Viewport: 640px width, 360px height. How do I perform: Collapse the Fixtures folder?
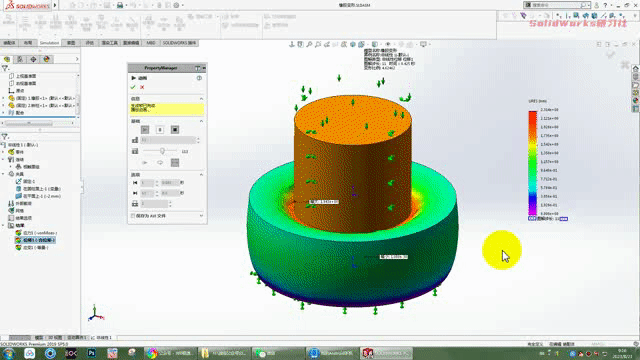coord(3,174)
